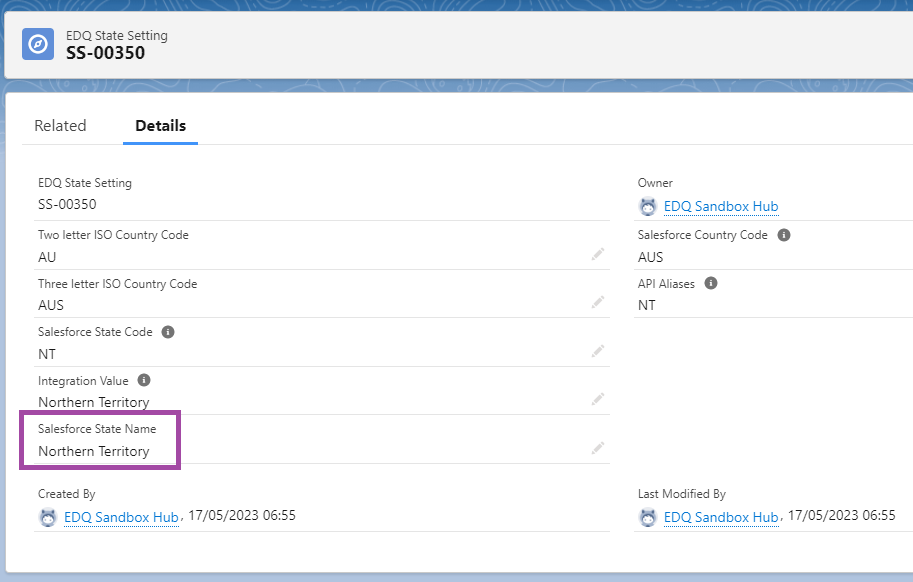Click the Three letter ISO value AUS
Screen dimensions: 913x582
click(x=51, y=306)
